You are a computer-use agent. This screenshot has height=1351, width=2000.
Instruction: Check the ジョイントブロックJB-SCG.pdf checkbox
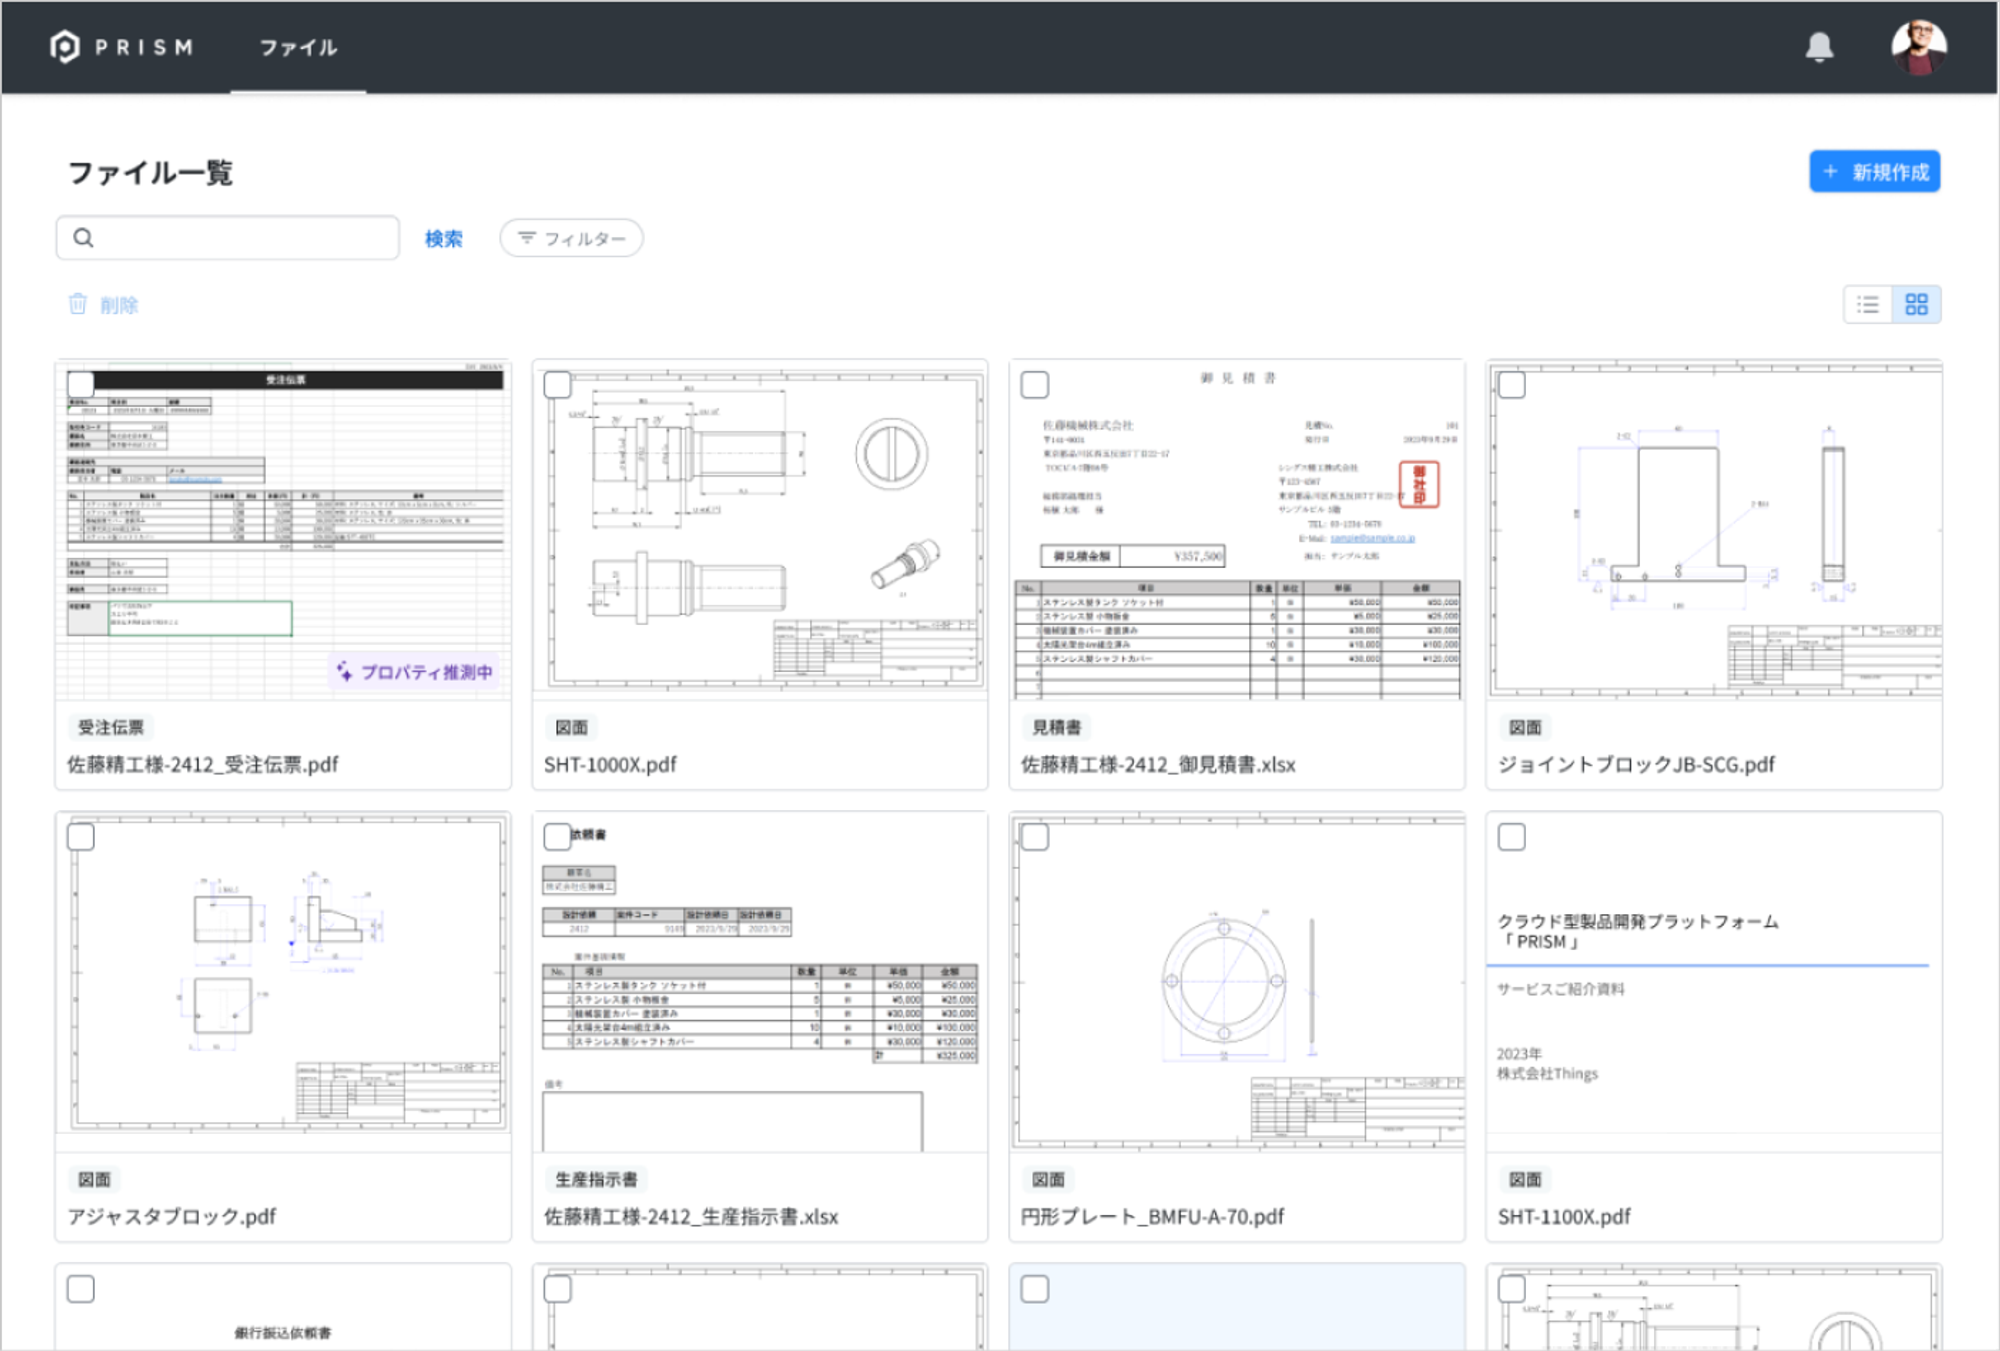1512,385
